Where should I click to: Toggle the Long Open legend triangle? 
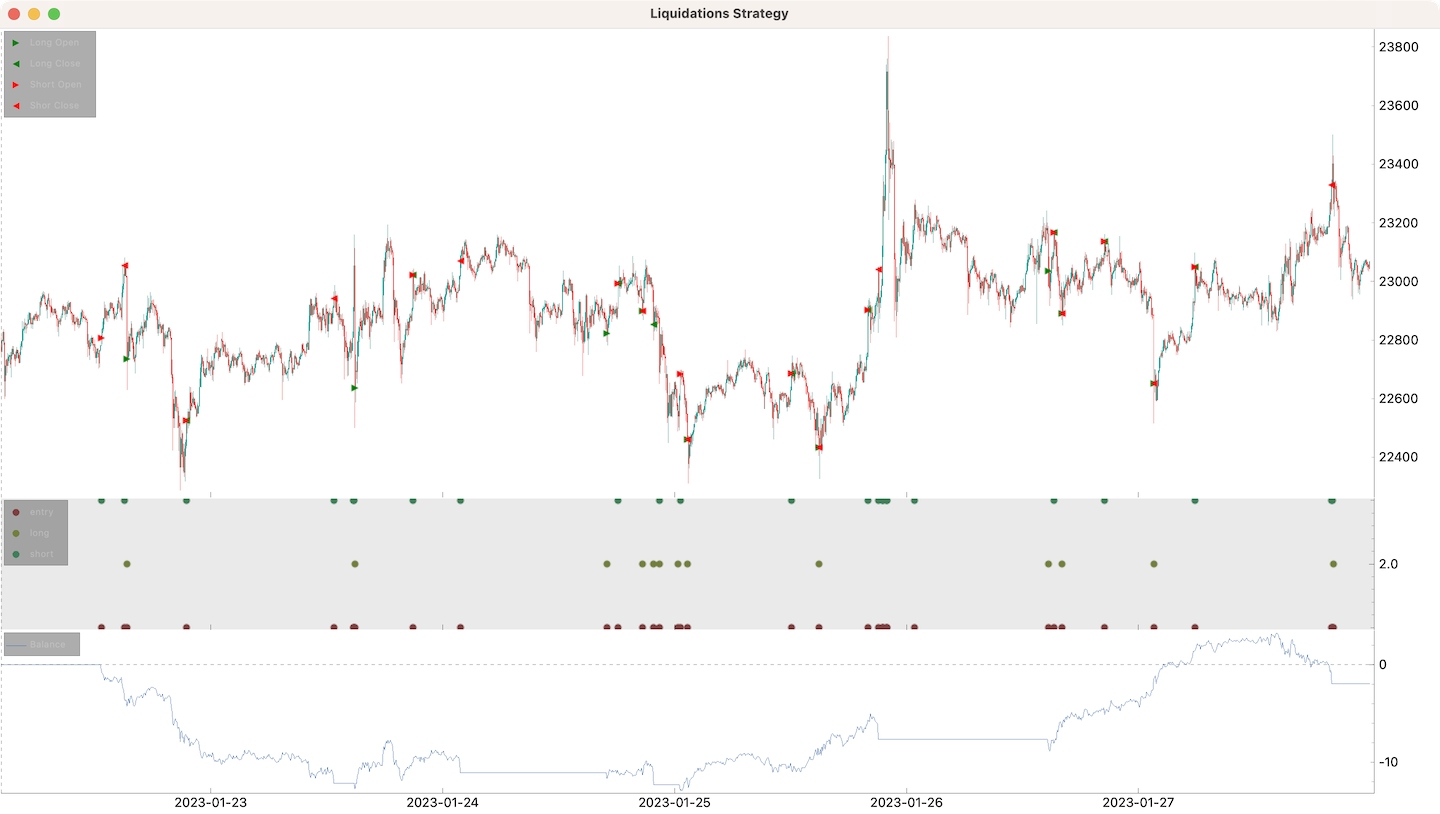16,43
